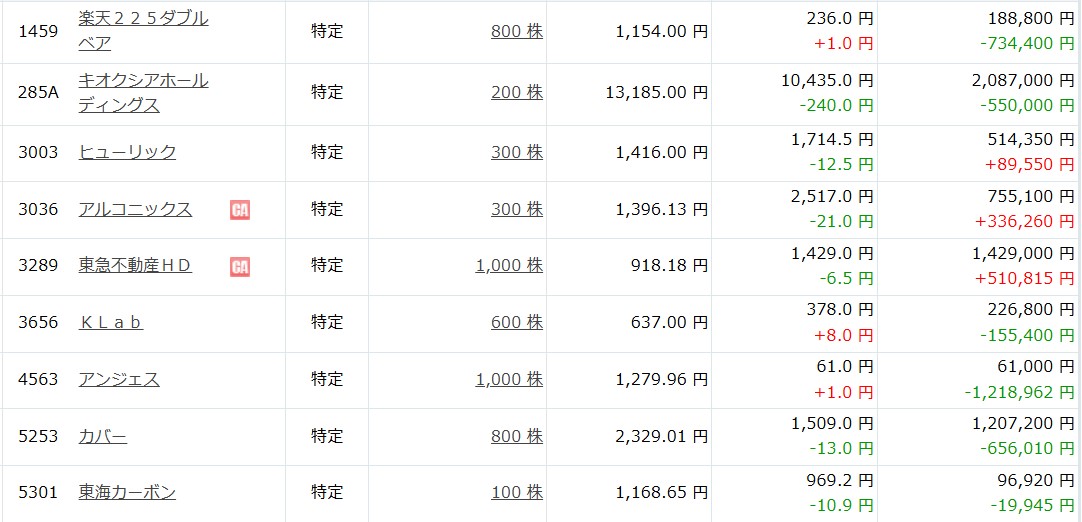Click the アンジェス stock name
1082x522 pixels.
click(x=119, y=379)
